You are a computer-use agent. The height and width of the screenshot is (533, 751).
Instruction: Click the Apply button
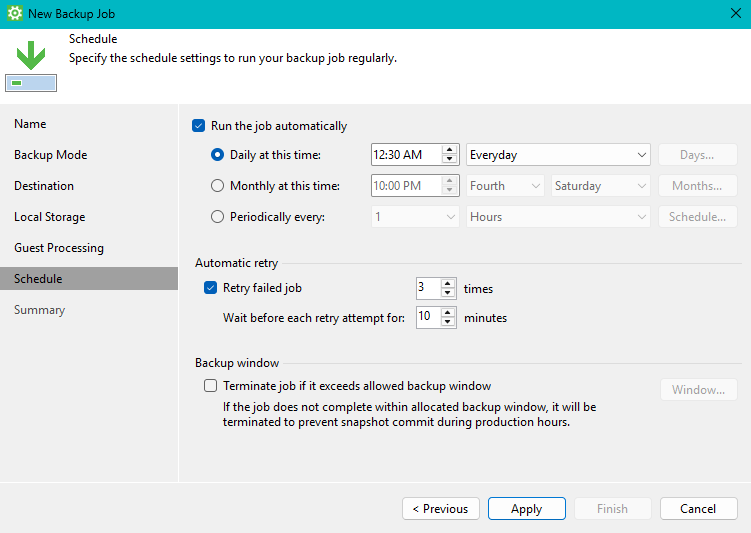point(527,509)
